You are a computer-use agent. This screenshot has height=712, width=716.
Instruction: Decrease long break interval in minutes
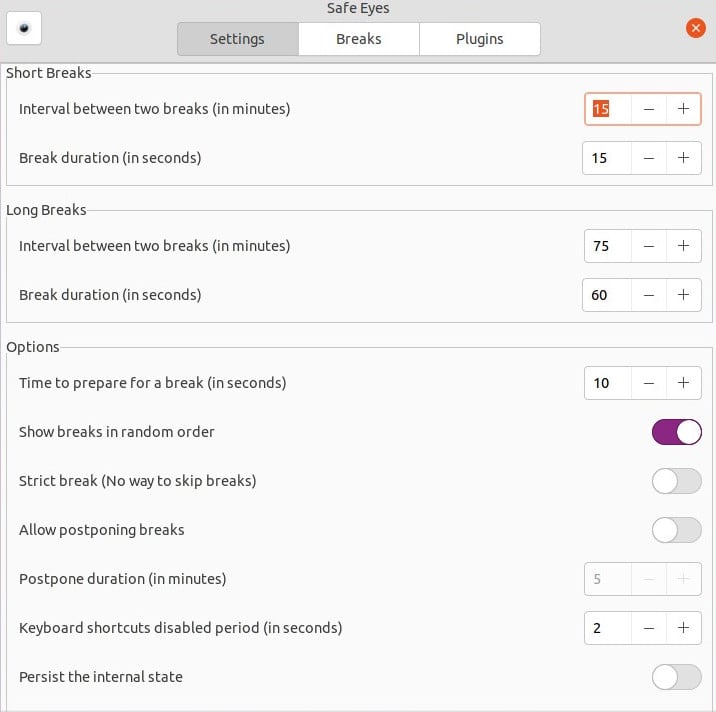[x=648, y=246]
